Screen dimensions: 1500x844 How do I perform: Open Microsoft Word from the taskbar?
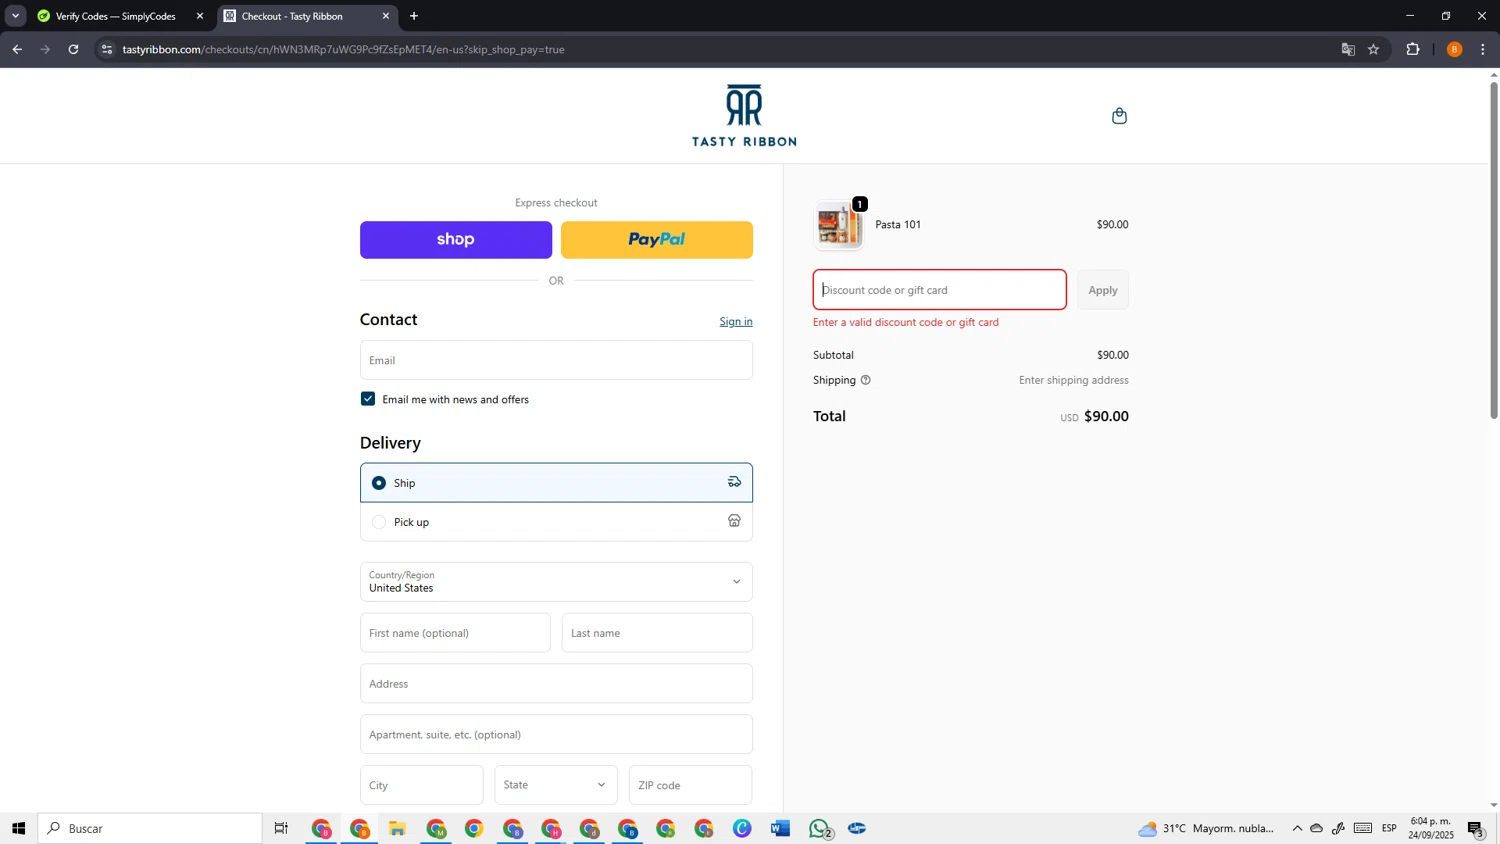click(x=781, y=828)
